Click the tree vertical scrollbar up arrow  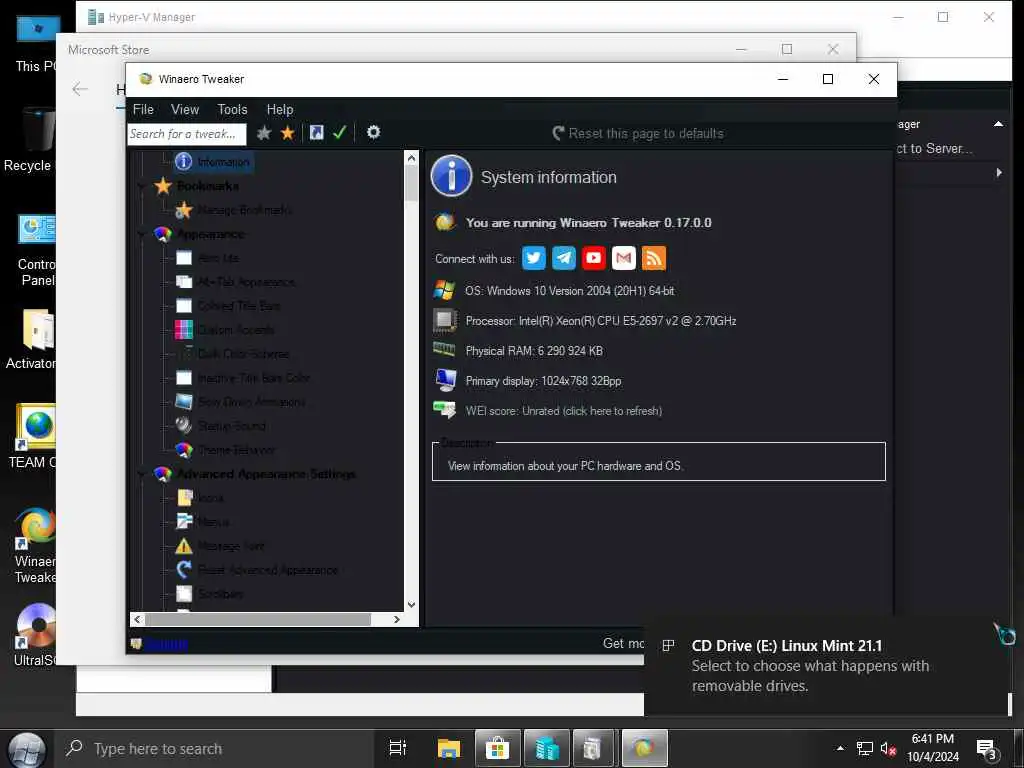coord(411,157)
